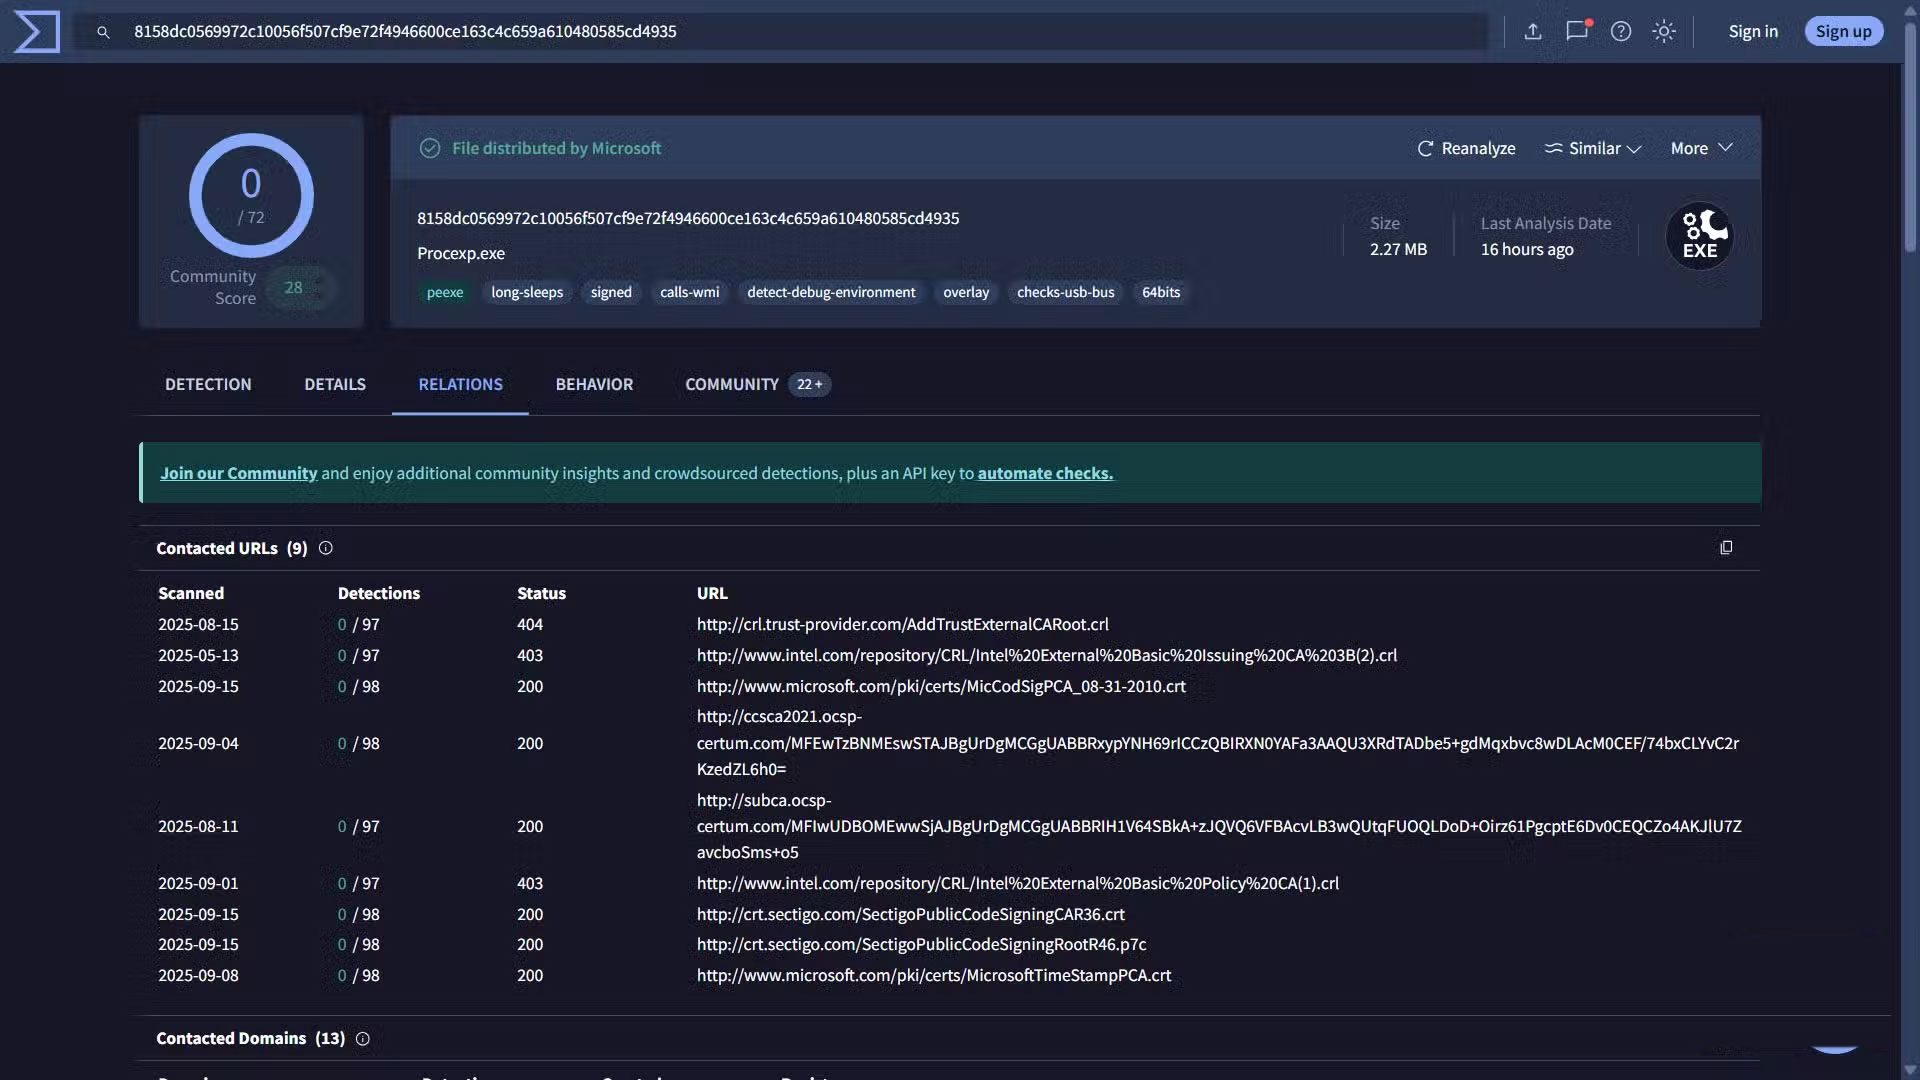Click the Join our Community link
The width and height of the screenshot is (1920, 1080).
click(x=238, y=473)
